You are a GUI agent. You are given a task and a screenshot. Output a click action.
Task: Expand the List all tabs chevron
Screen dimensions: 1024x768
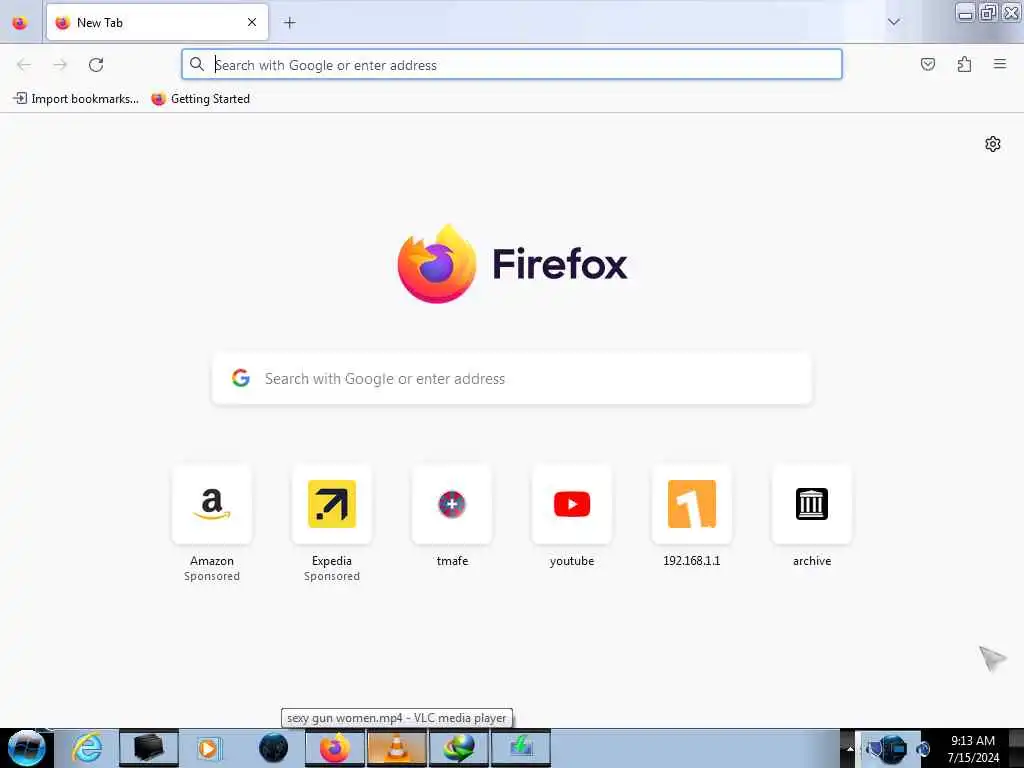tap(893, 22)
